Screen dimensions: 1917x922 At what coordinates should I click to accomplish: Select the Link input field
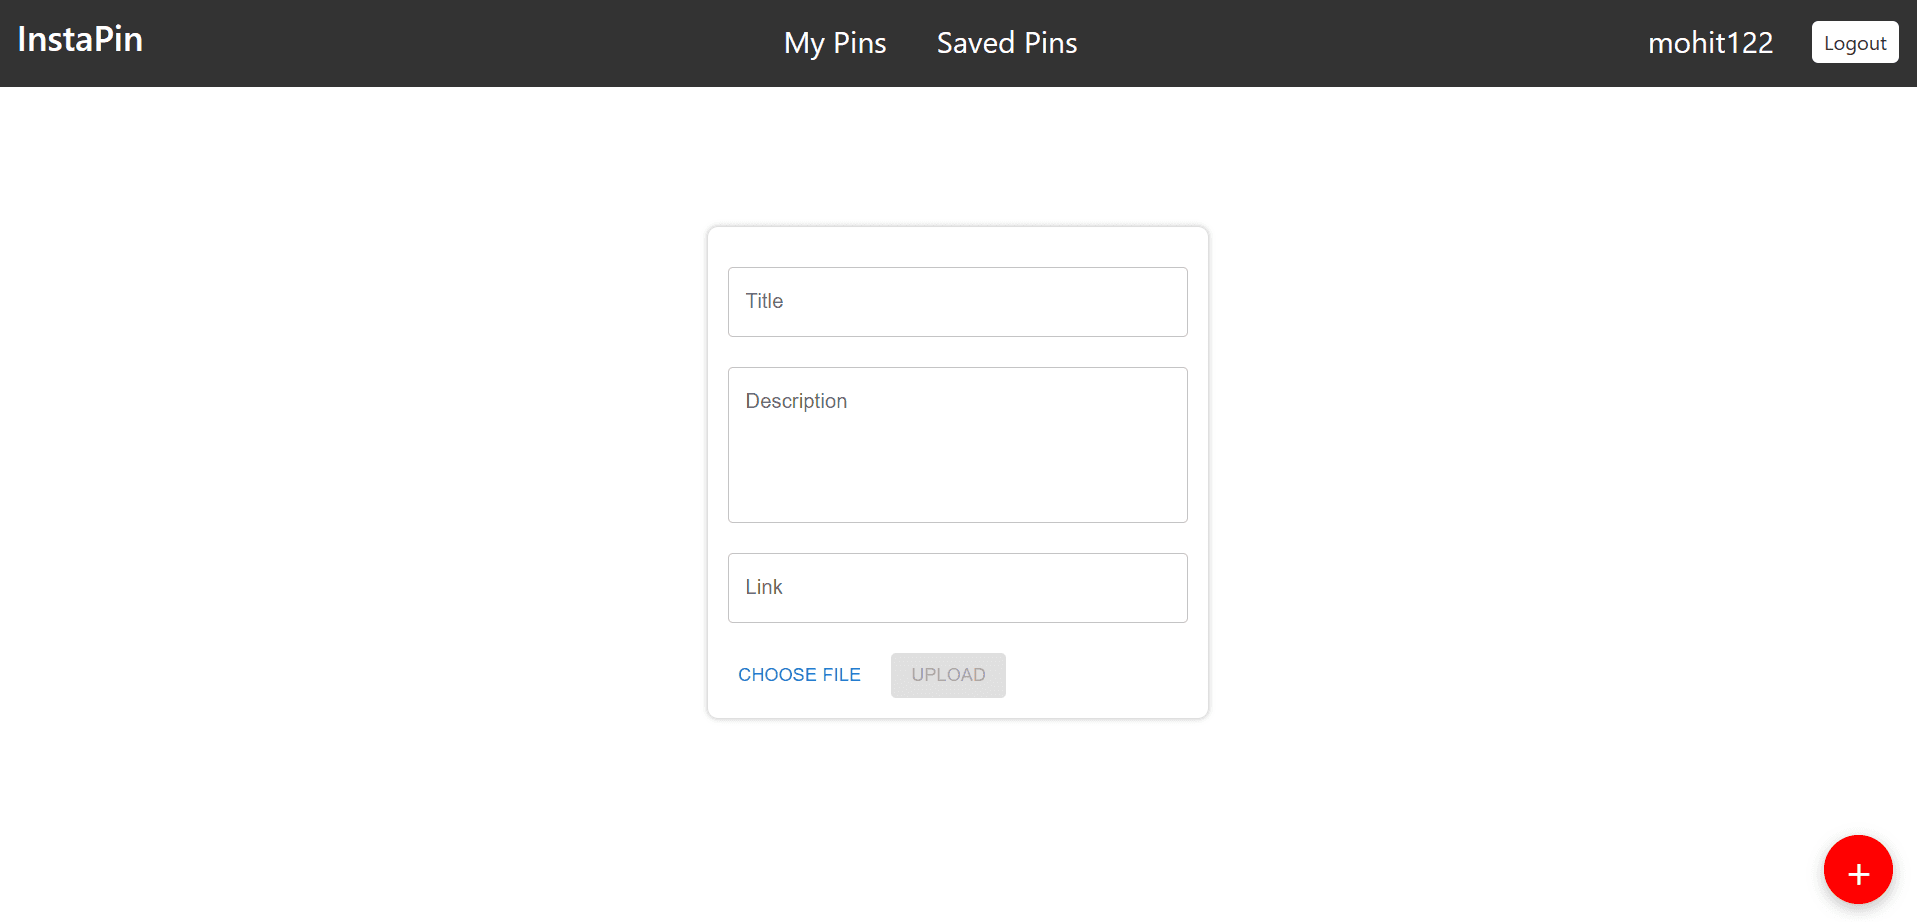pyautogui.click(x=957, y=588)
